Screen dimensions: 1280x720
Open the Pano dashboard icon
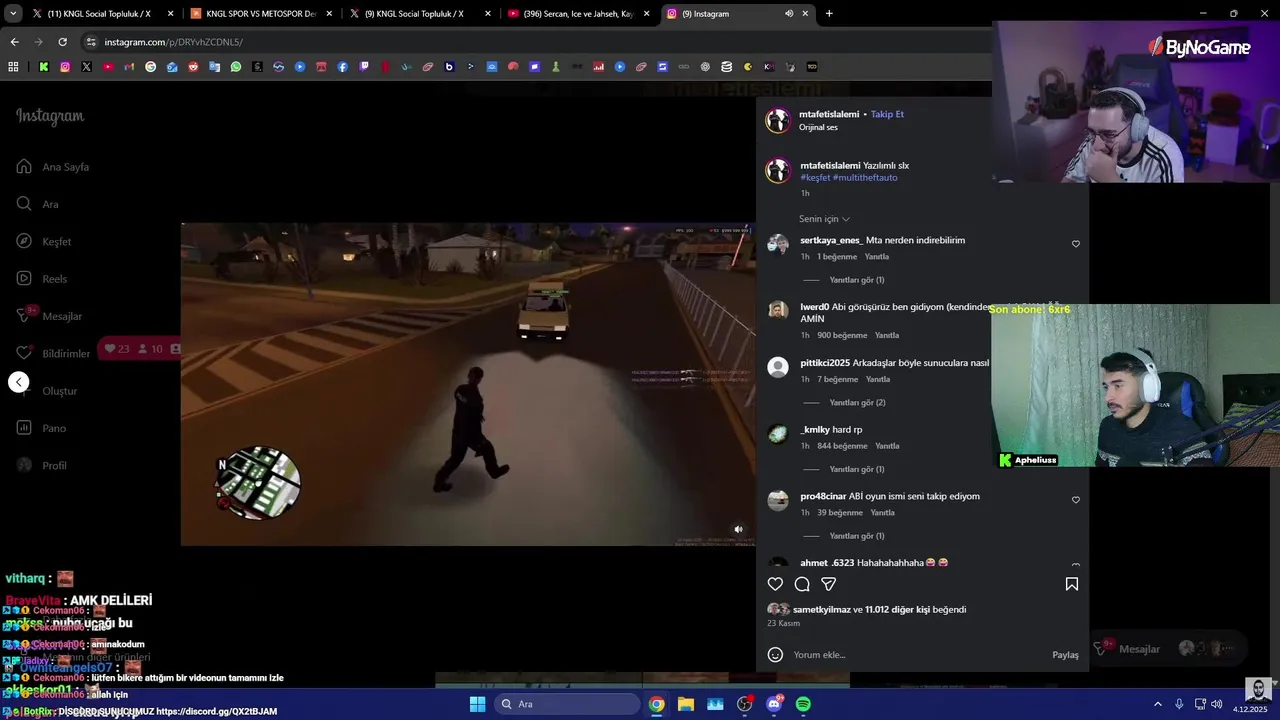click(x=24, y=428)
